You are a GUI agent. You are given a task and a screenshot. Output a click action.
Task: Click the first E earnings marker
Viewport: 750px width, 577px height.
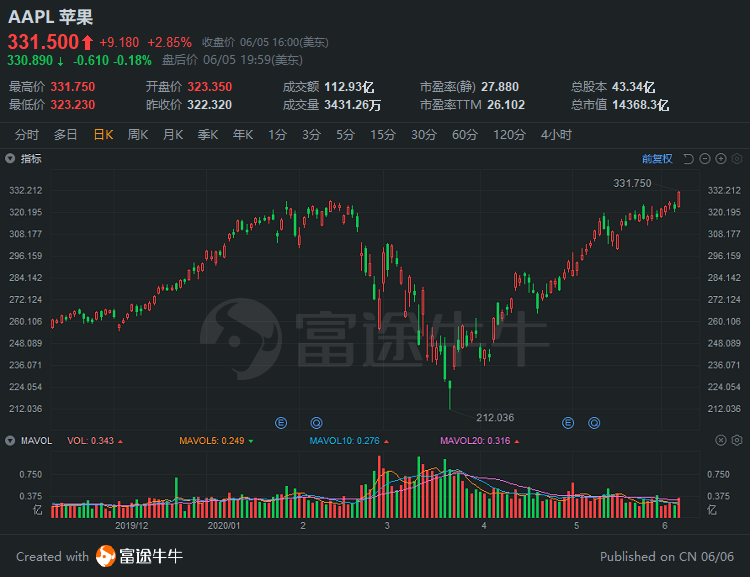tap(281, 423)
